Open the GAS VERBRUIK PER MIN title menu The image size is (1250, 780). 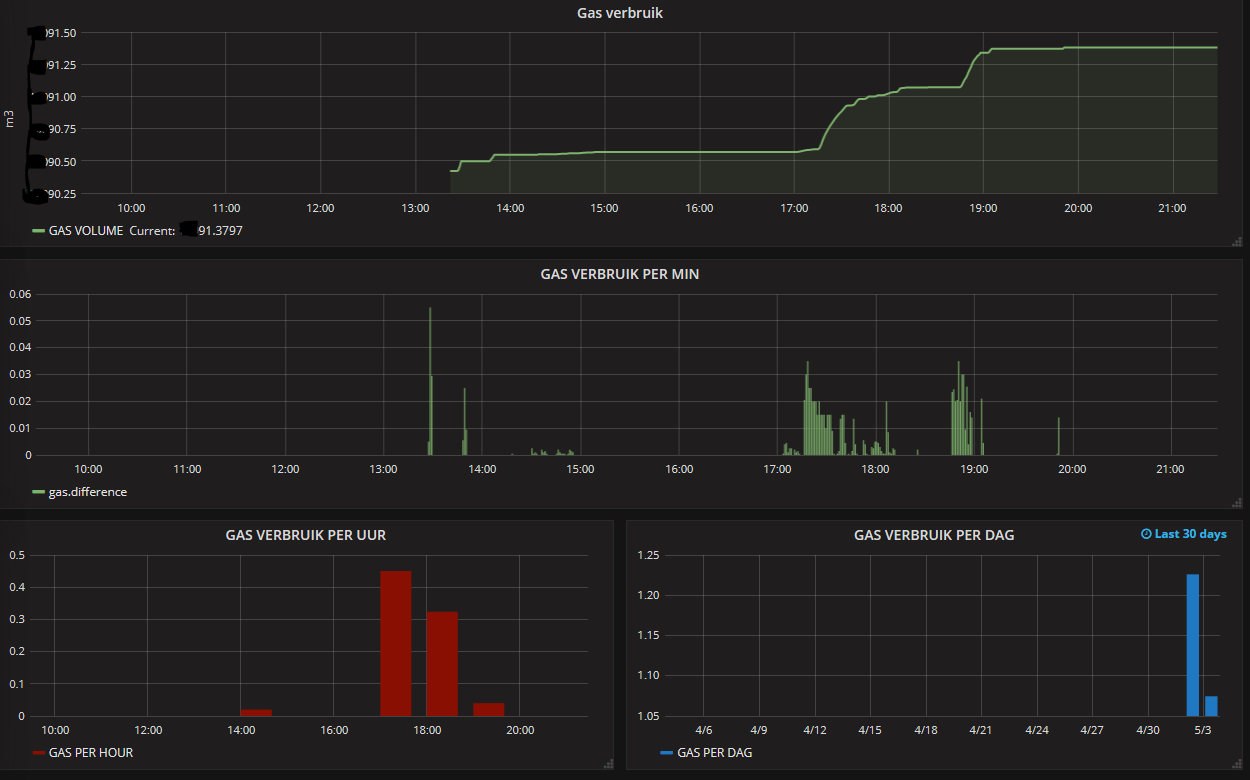coord(619,274)
